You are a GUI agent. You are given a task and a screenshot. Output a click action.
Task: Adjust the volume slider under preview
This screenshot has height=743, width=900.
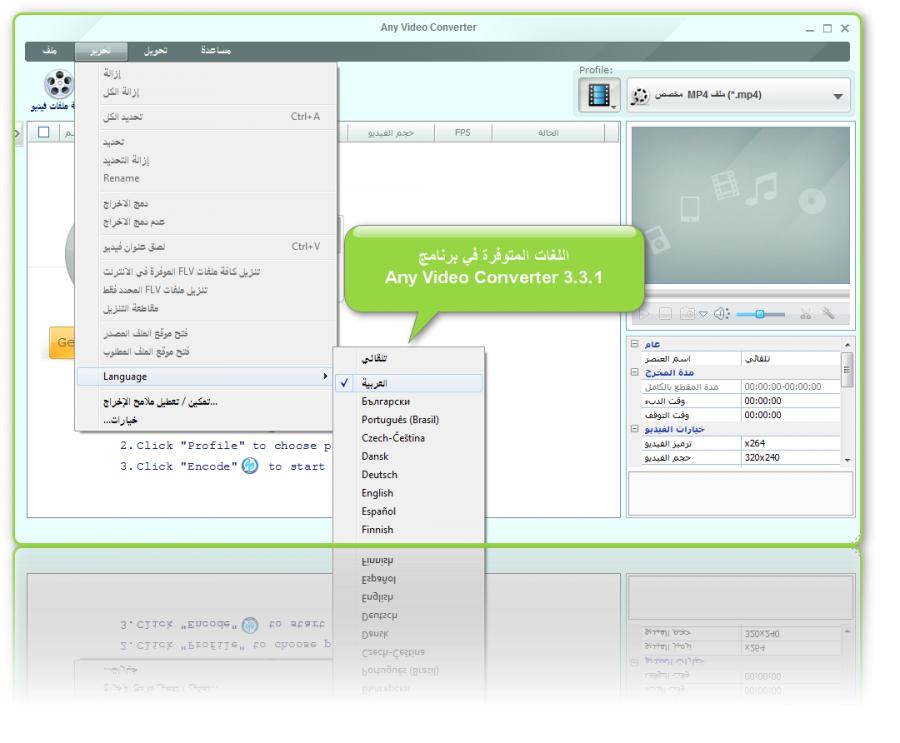pos(760,314)
